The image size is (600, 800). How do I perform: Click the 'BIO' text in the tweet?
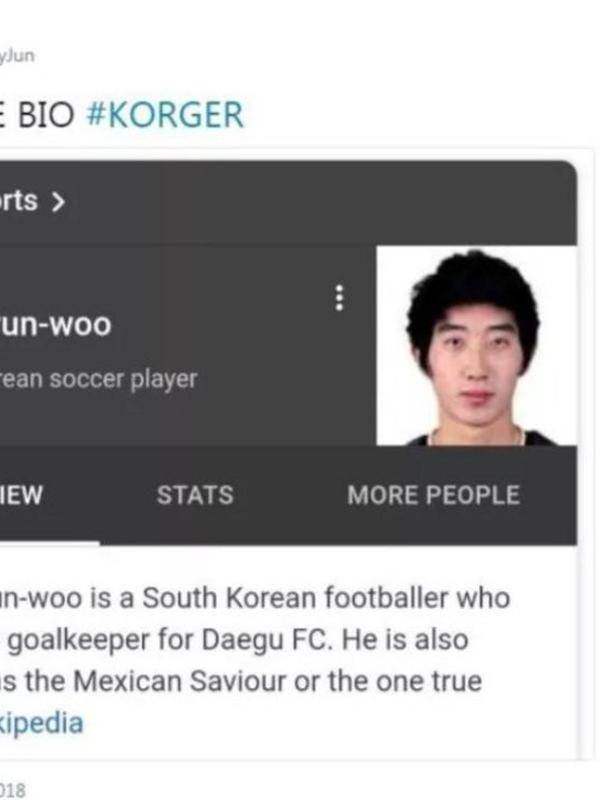click(46, 114)
